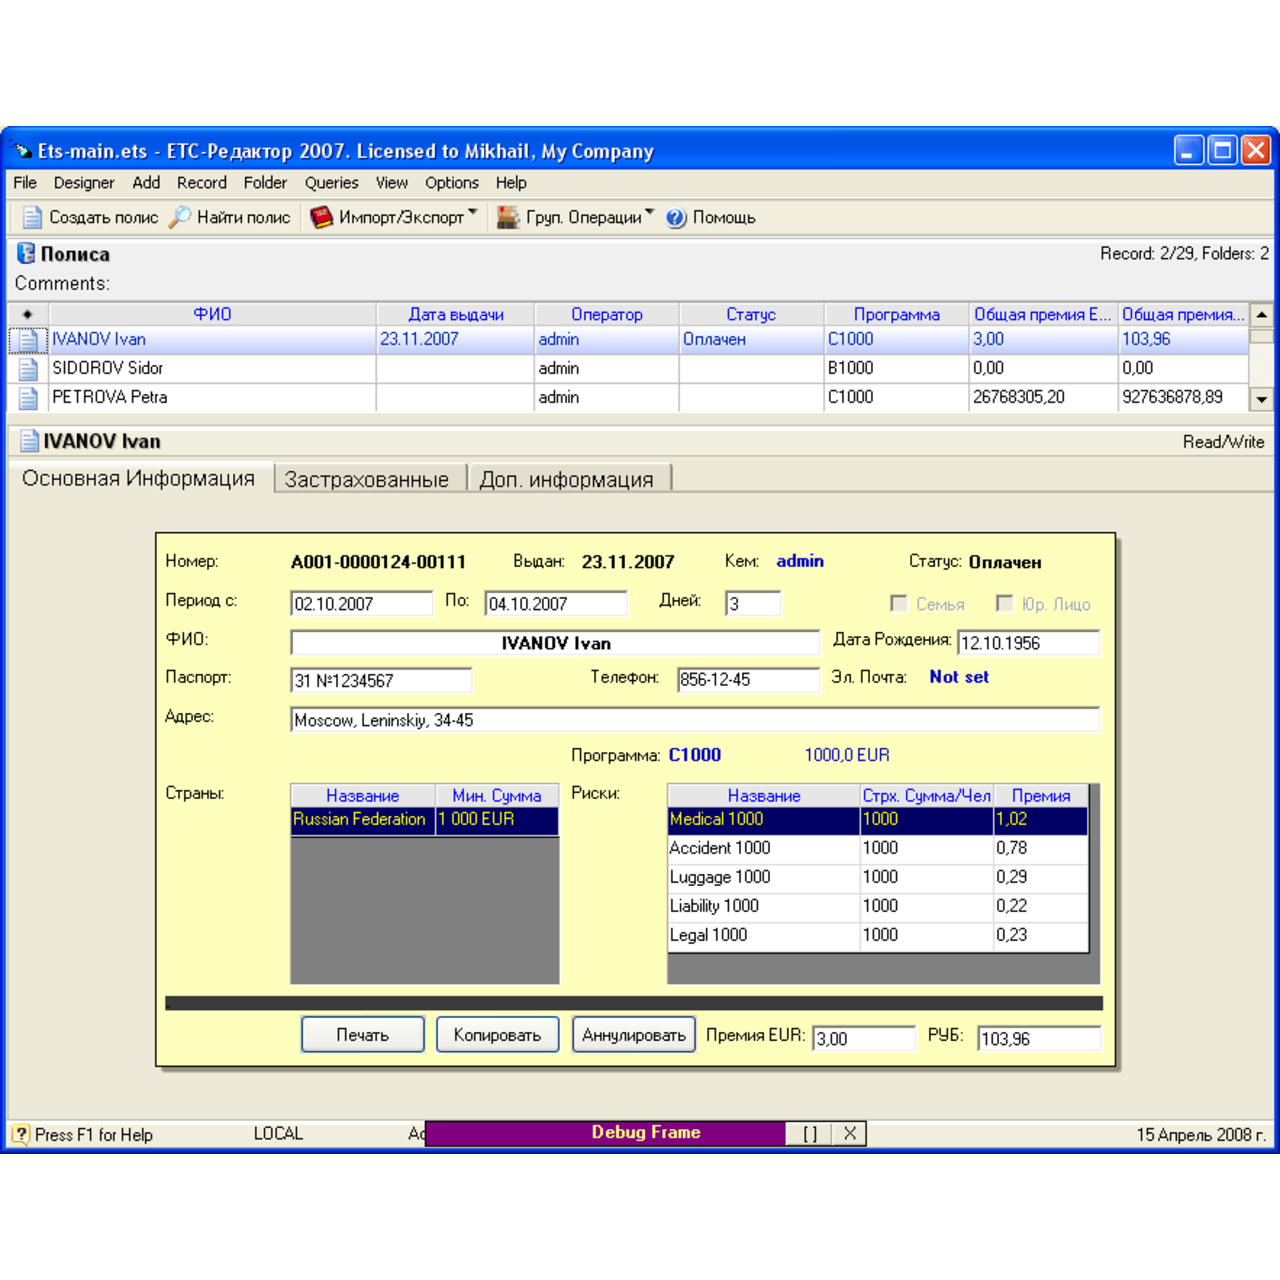The height and width of the screenshot is (1280, 1280).
Task: Select the Liability 1000 risk row
Action: (x=877, y=906)
